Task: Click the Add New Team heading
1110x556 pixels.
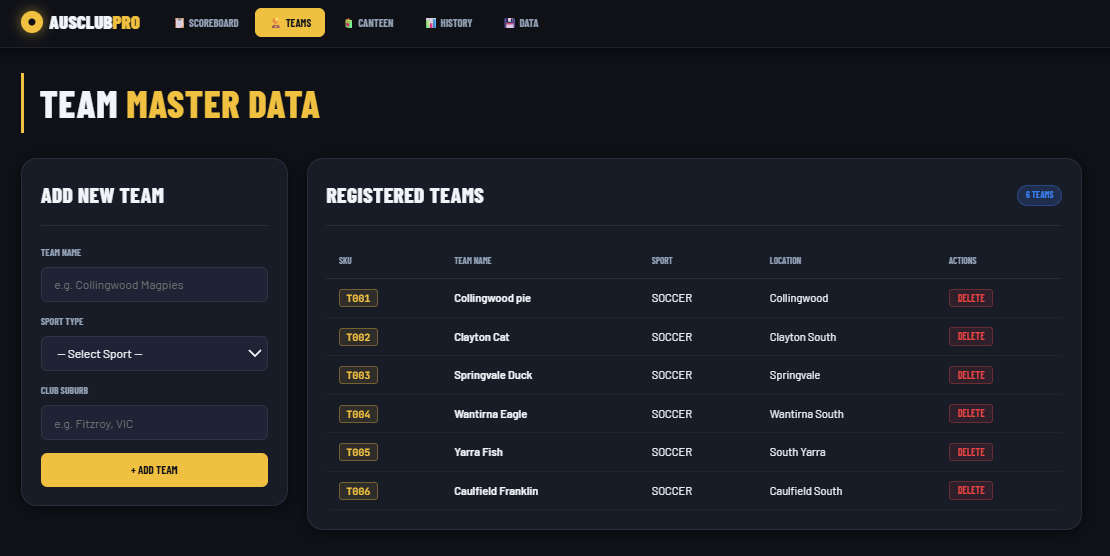Action: [102, 195]
